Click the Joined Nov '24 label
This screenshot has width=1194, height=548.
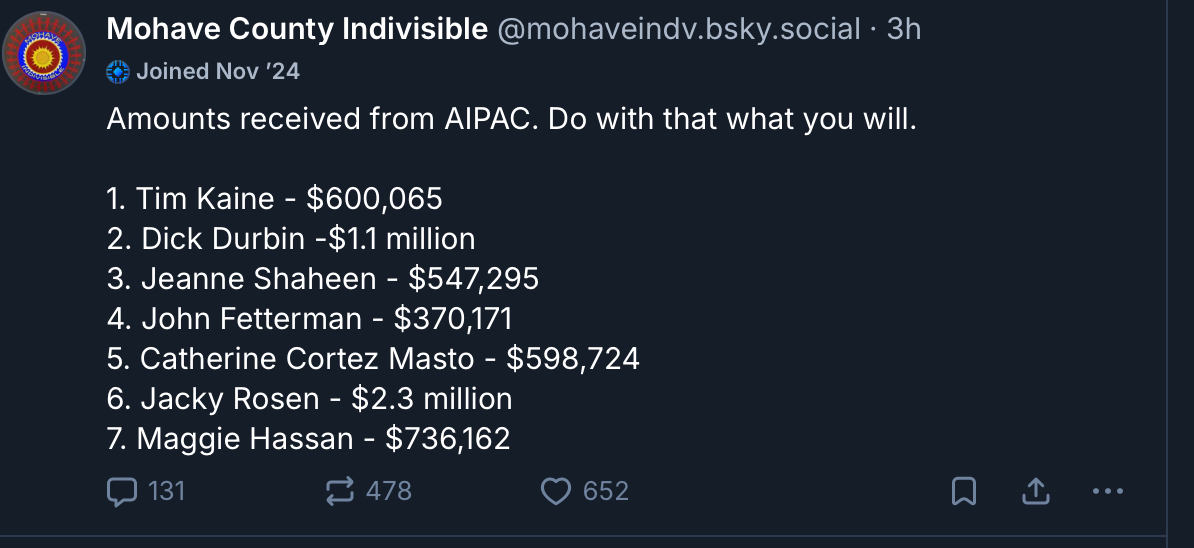(217, 71)
